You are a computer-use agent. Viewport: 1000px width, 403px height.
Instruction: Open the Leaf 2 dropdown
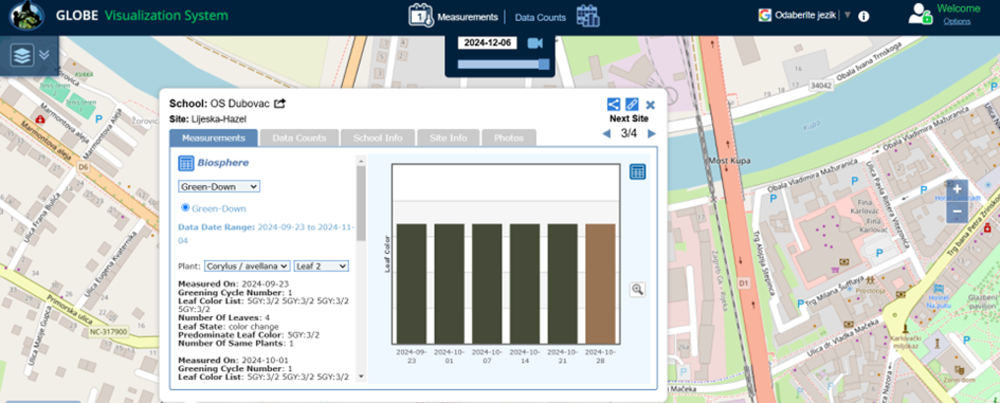[x=321, y=266]
